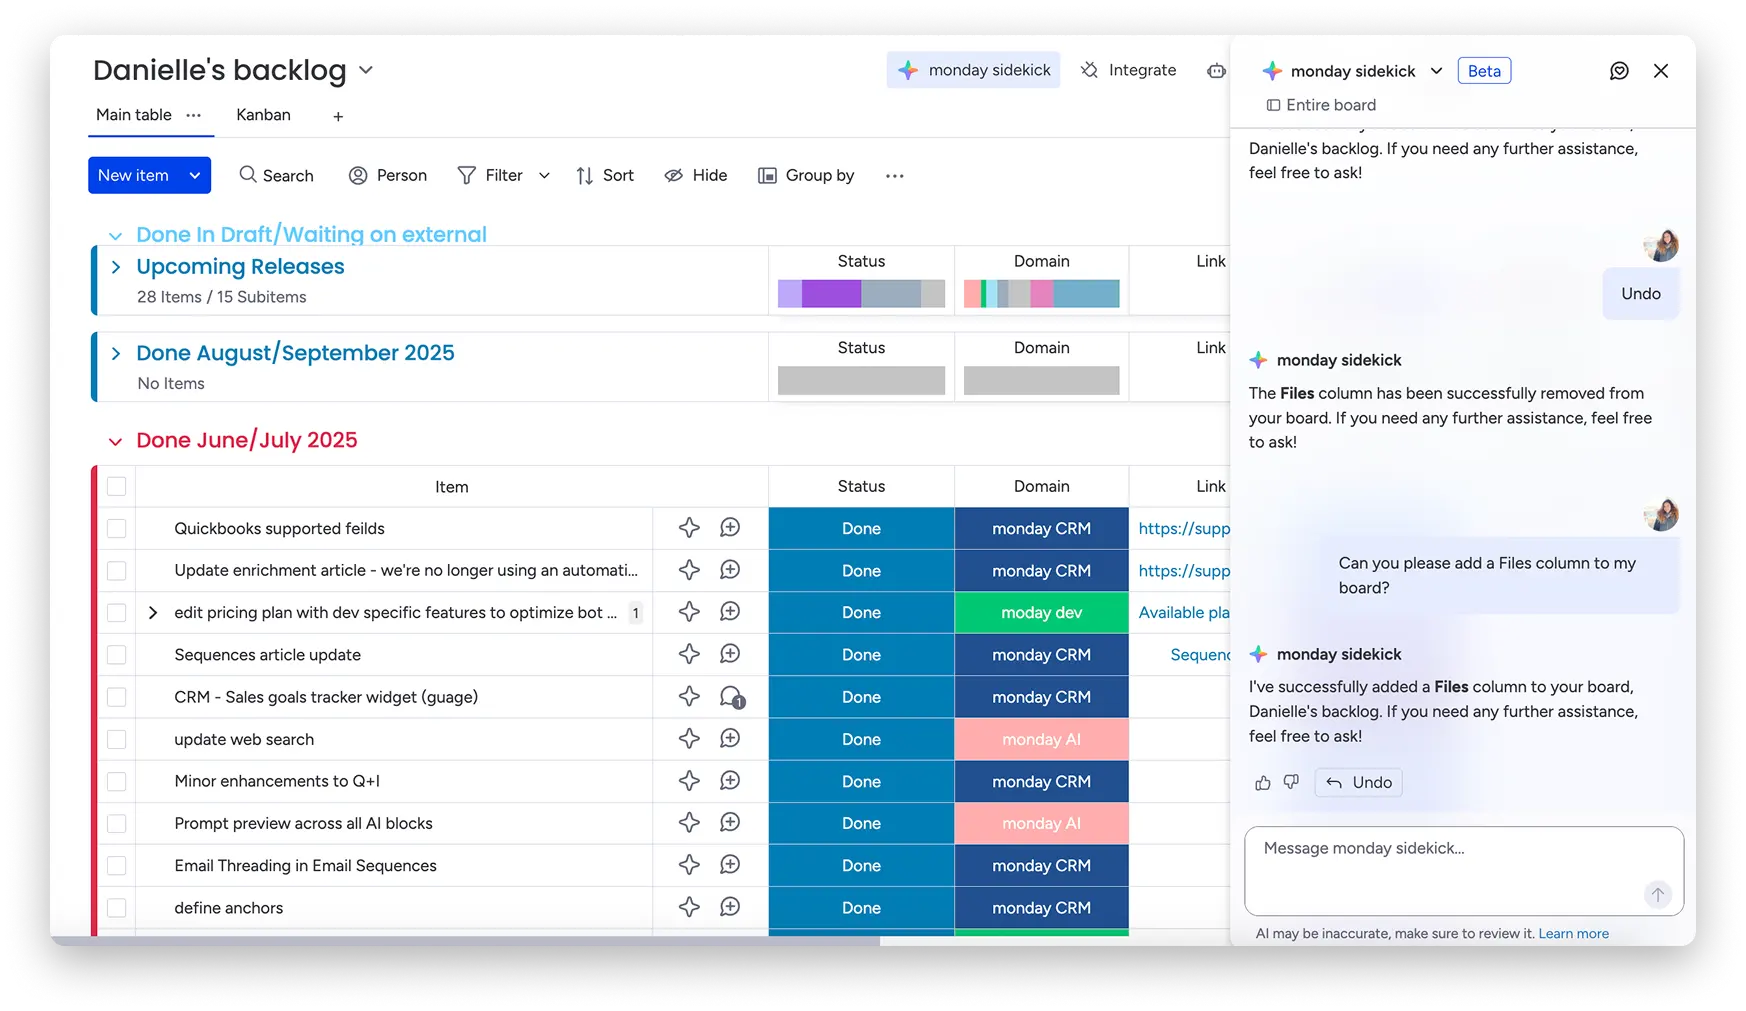This screenshot has height=1011, width=1746.
Task: Check the edit pricing plan row checkbox
Action: pyautogui.click(x=117, y=612)
